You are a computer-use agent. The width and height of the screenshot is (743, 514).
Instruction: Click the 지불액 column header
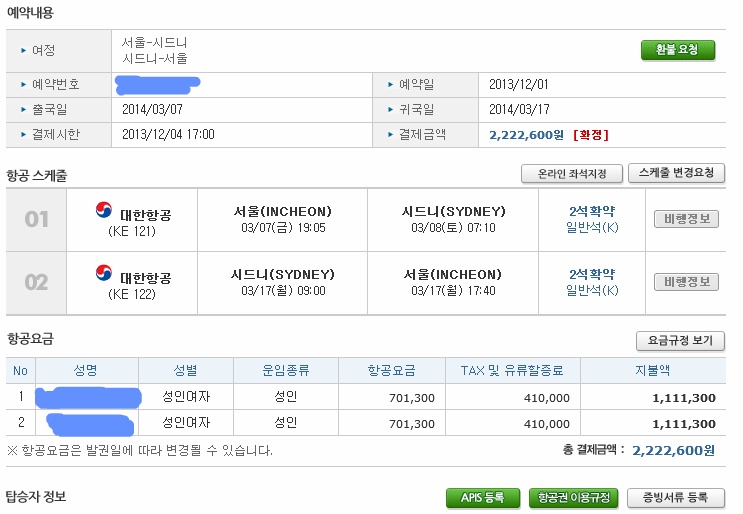pos(652,370)
